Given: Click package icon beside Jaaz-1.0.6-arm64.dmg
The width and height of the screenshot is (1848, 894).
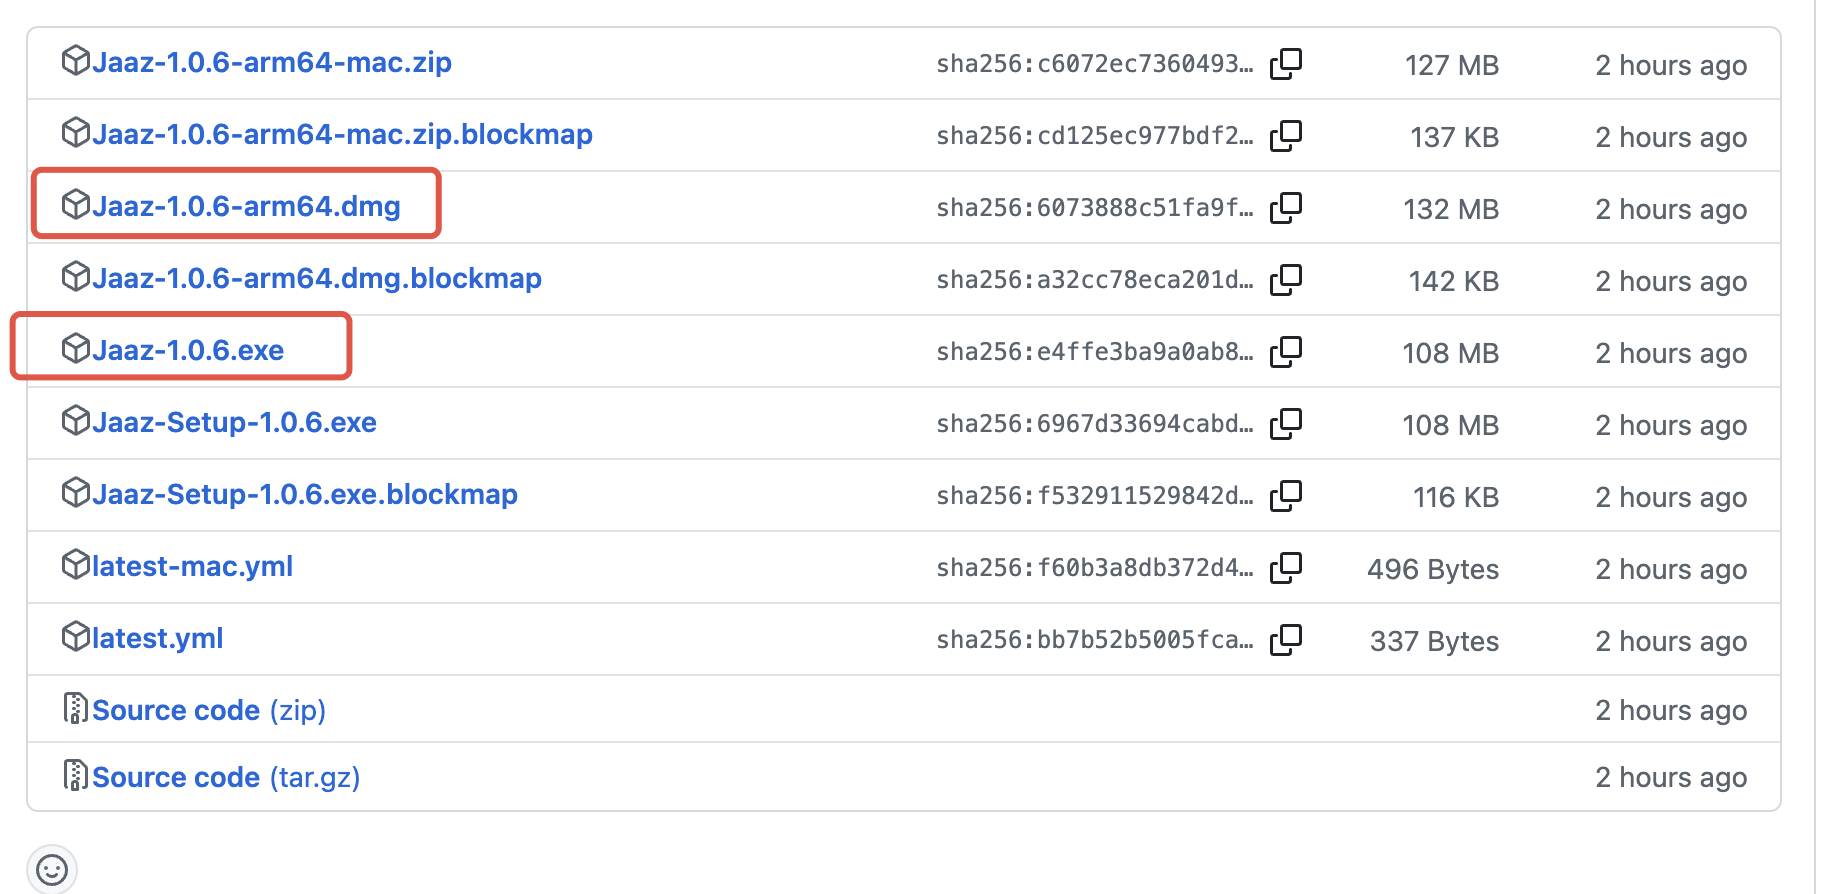Looking at the screenshot, I should click(76, 205).
